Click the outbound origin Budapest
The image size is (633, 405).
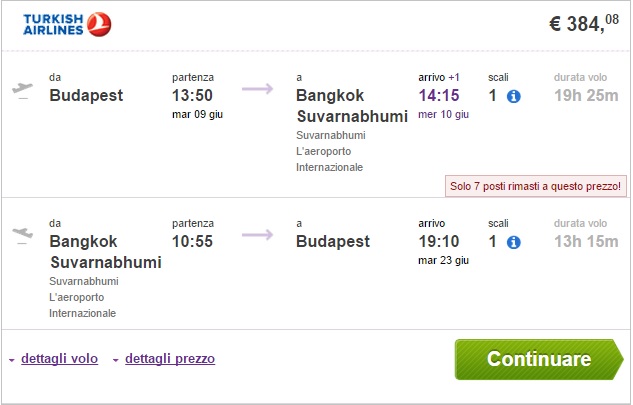[86, 96]
